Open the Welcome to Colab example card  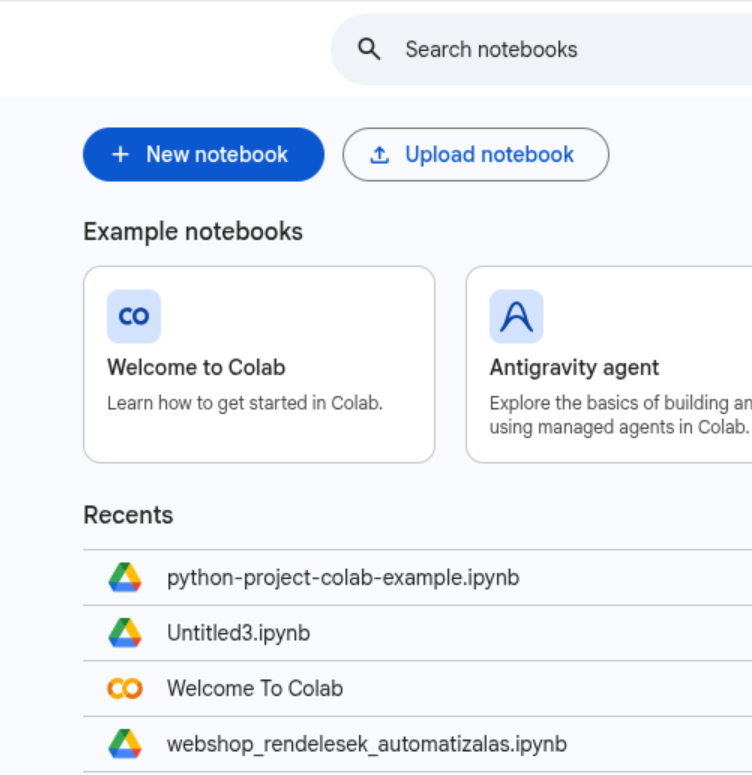coord(259,365)
